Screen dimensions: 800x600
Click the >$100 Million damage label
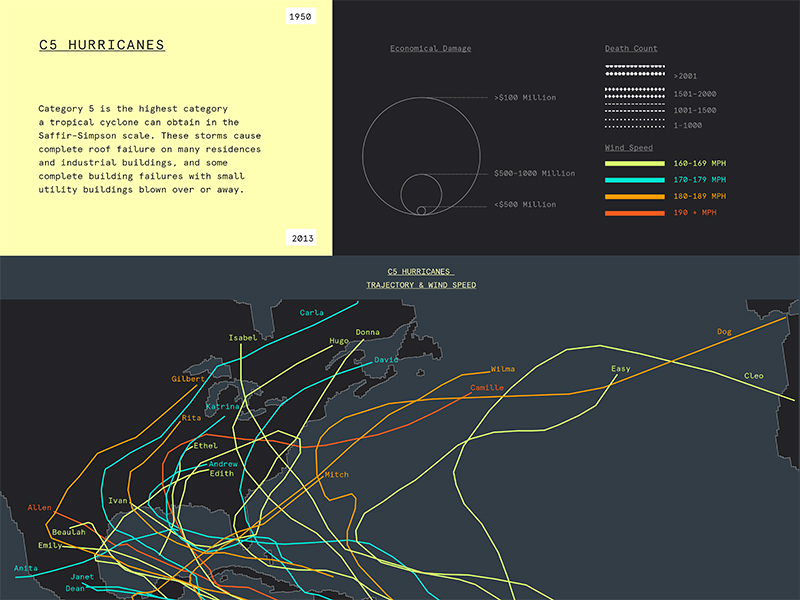tap(525, 97)
